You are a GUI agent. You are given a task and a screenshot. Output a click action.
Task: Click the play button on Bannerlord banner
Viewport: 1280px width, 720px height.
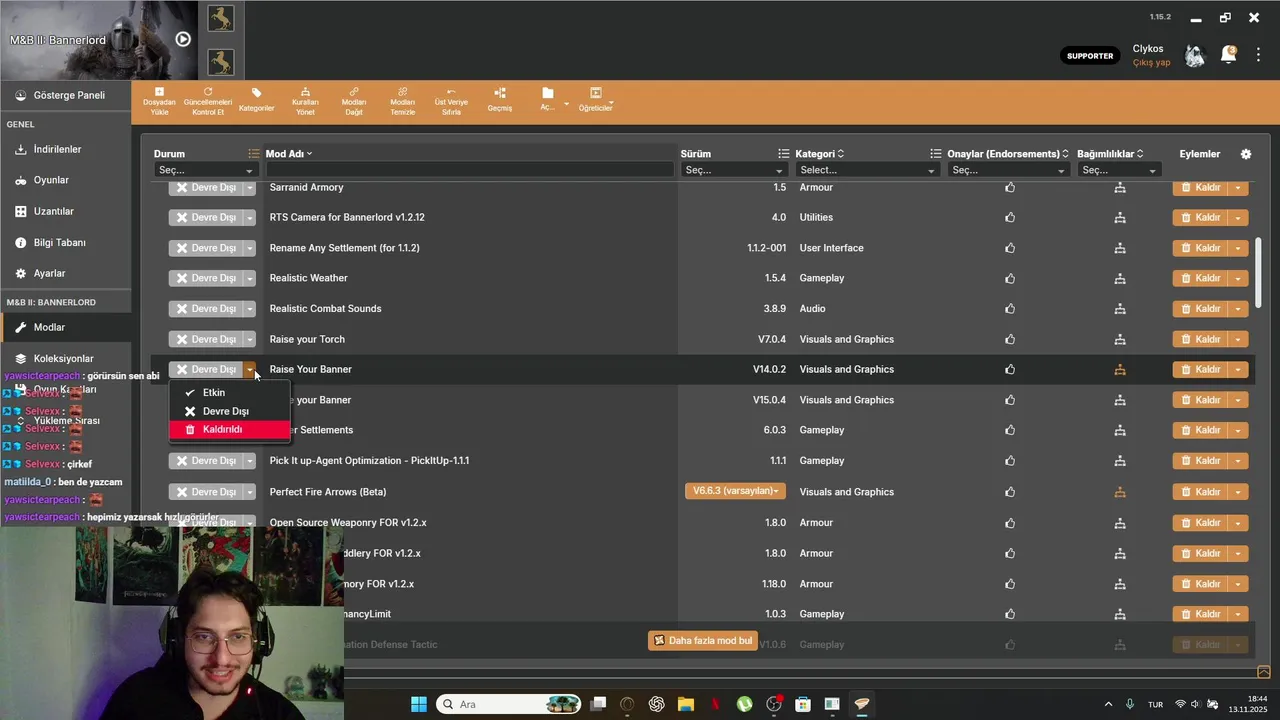[x=183, y=39]
